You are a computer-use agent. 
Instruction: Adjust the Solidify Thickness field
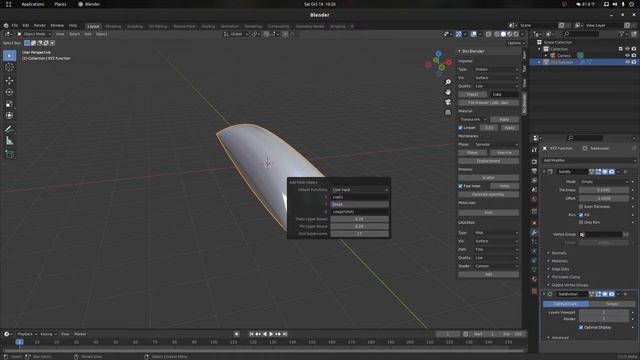604,190
